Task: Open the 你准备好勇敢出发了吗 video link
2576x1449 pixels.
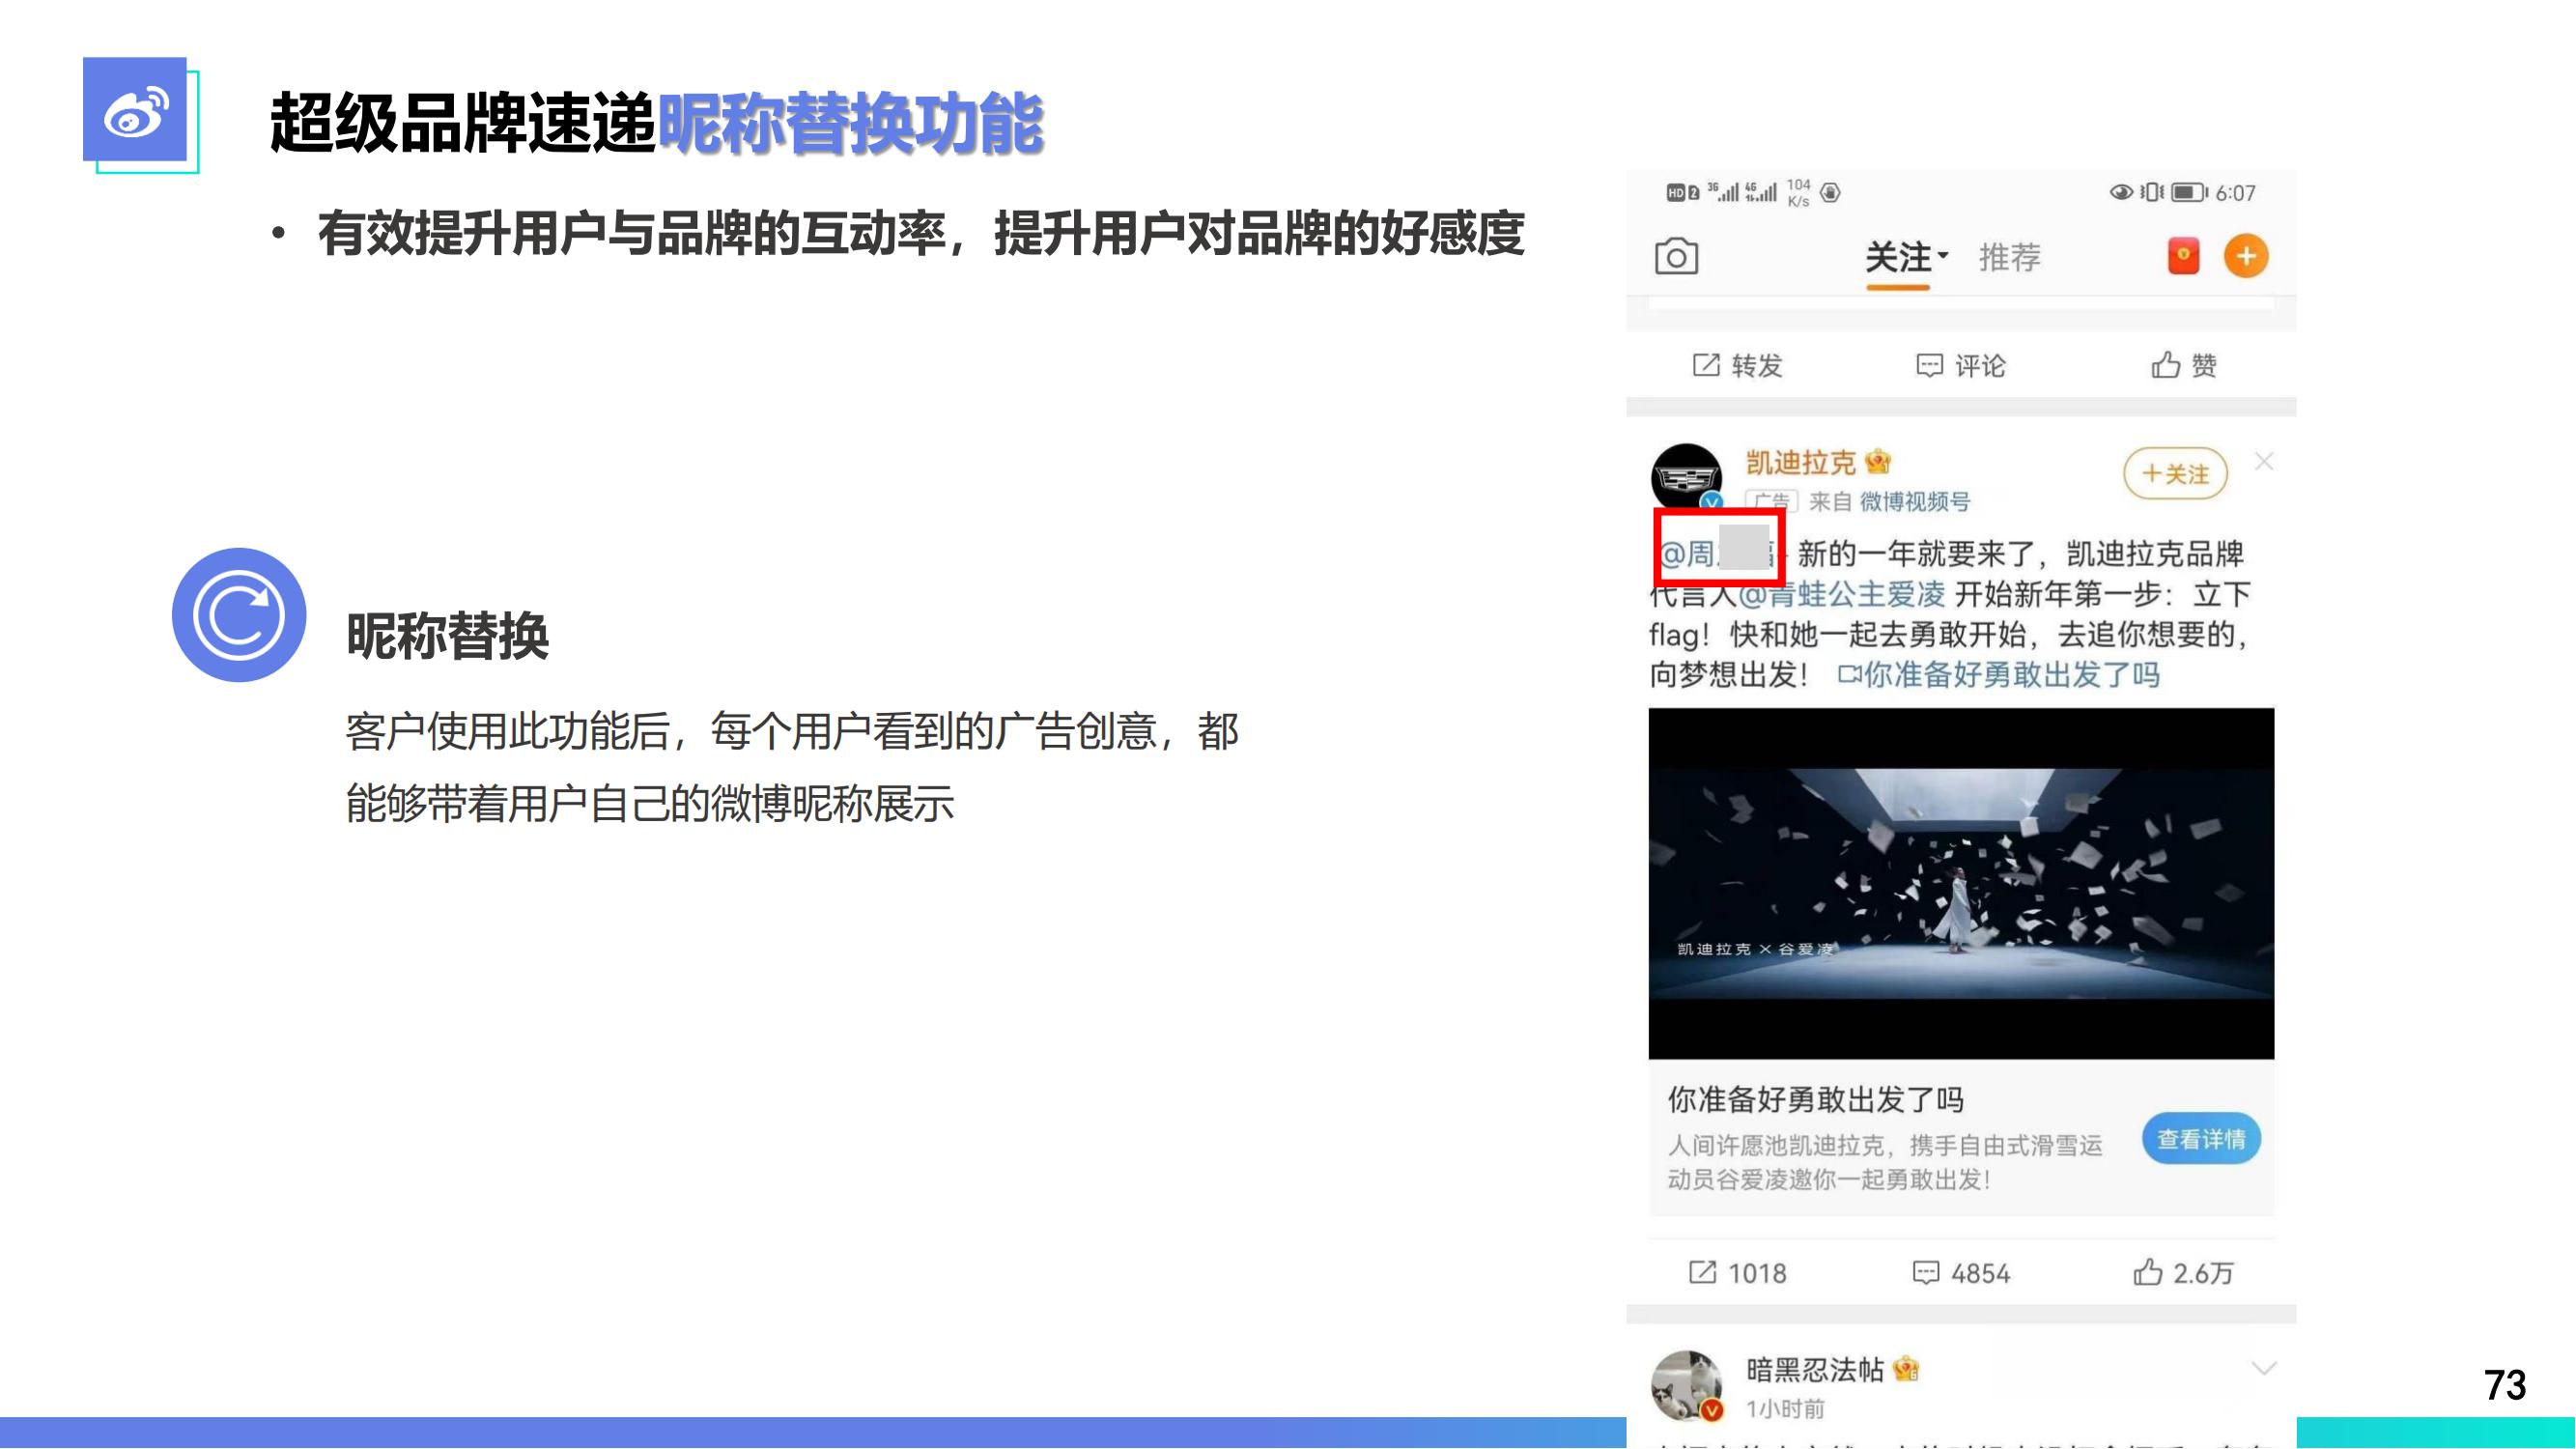Action: click(x=1999, y=675)
